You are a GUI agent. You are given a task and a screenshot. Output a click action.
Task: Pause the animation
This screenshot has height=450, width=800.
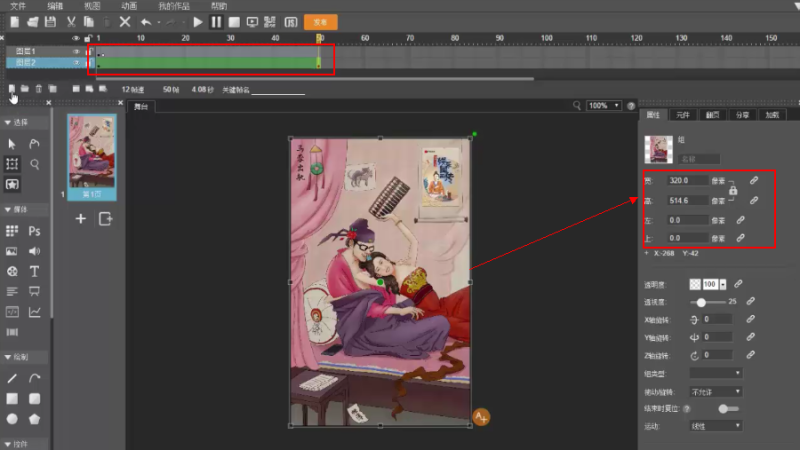[216, 22]
